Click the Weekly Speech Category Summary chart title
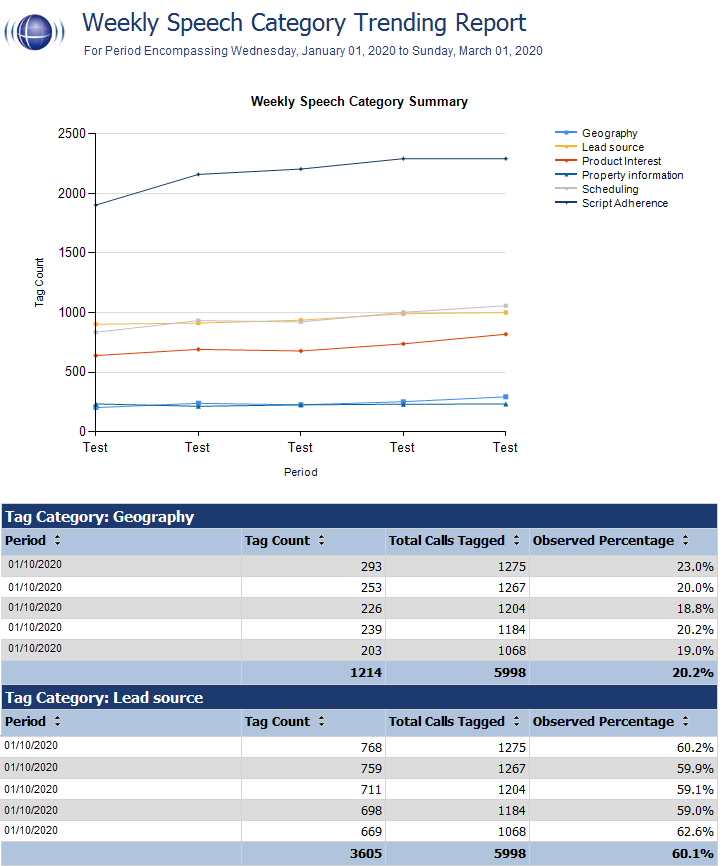Screen dimensions: 725x866 pos(359,102)
